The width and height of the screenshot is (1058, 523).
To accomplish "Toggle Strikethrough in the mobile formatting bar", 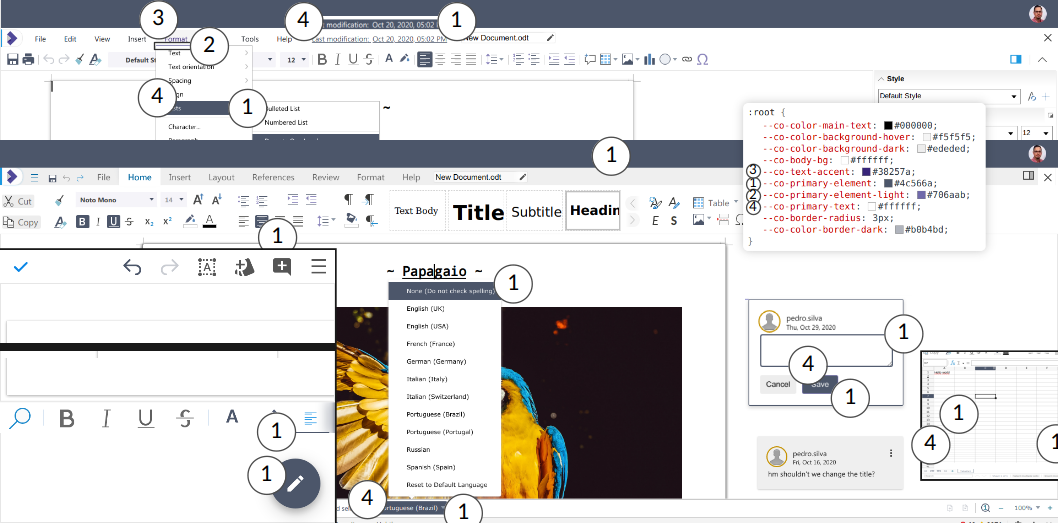I will [x=185, y=418].
